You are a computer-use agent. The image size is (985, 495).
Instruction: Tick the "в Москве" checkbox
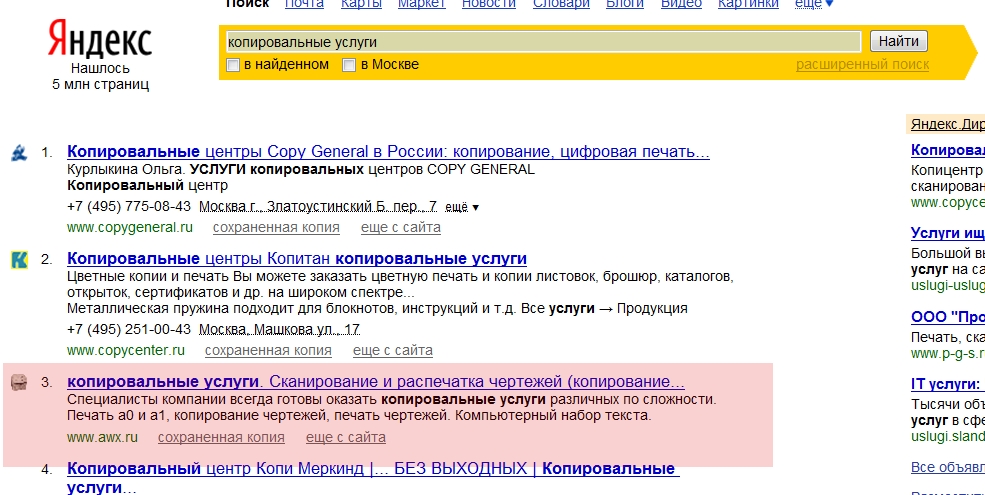(x=349, y=65)
